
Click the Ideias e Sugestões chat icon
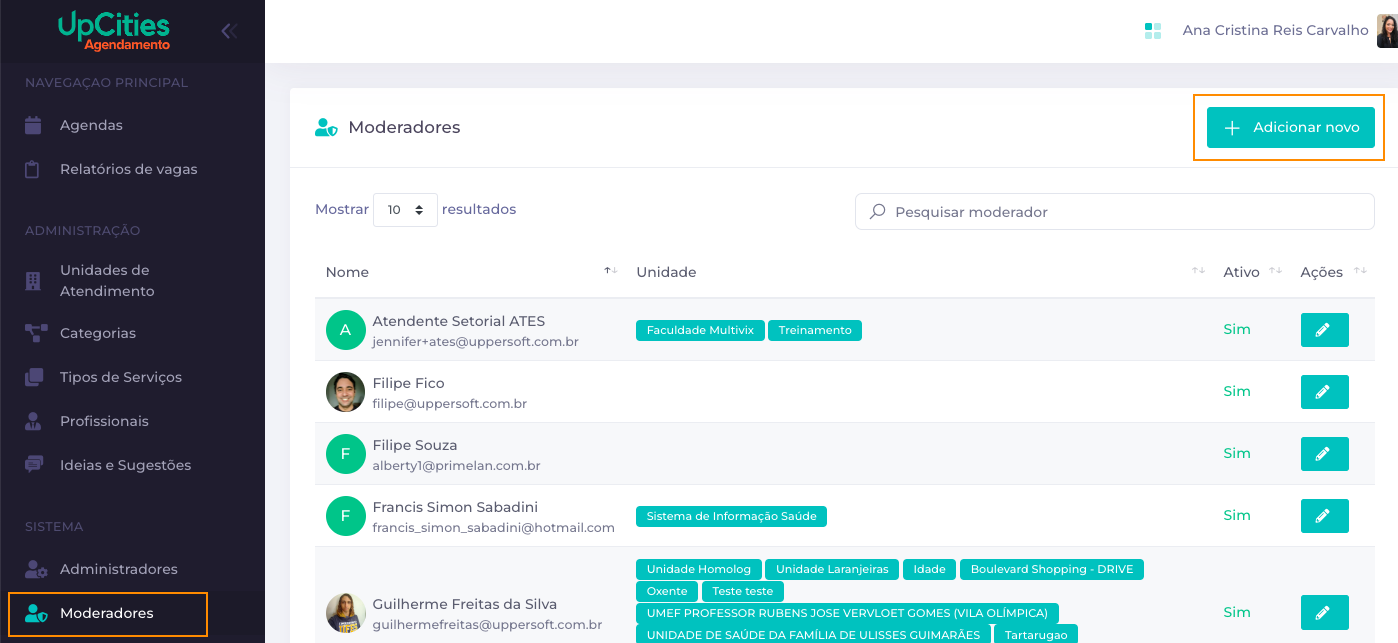point(34,465)
